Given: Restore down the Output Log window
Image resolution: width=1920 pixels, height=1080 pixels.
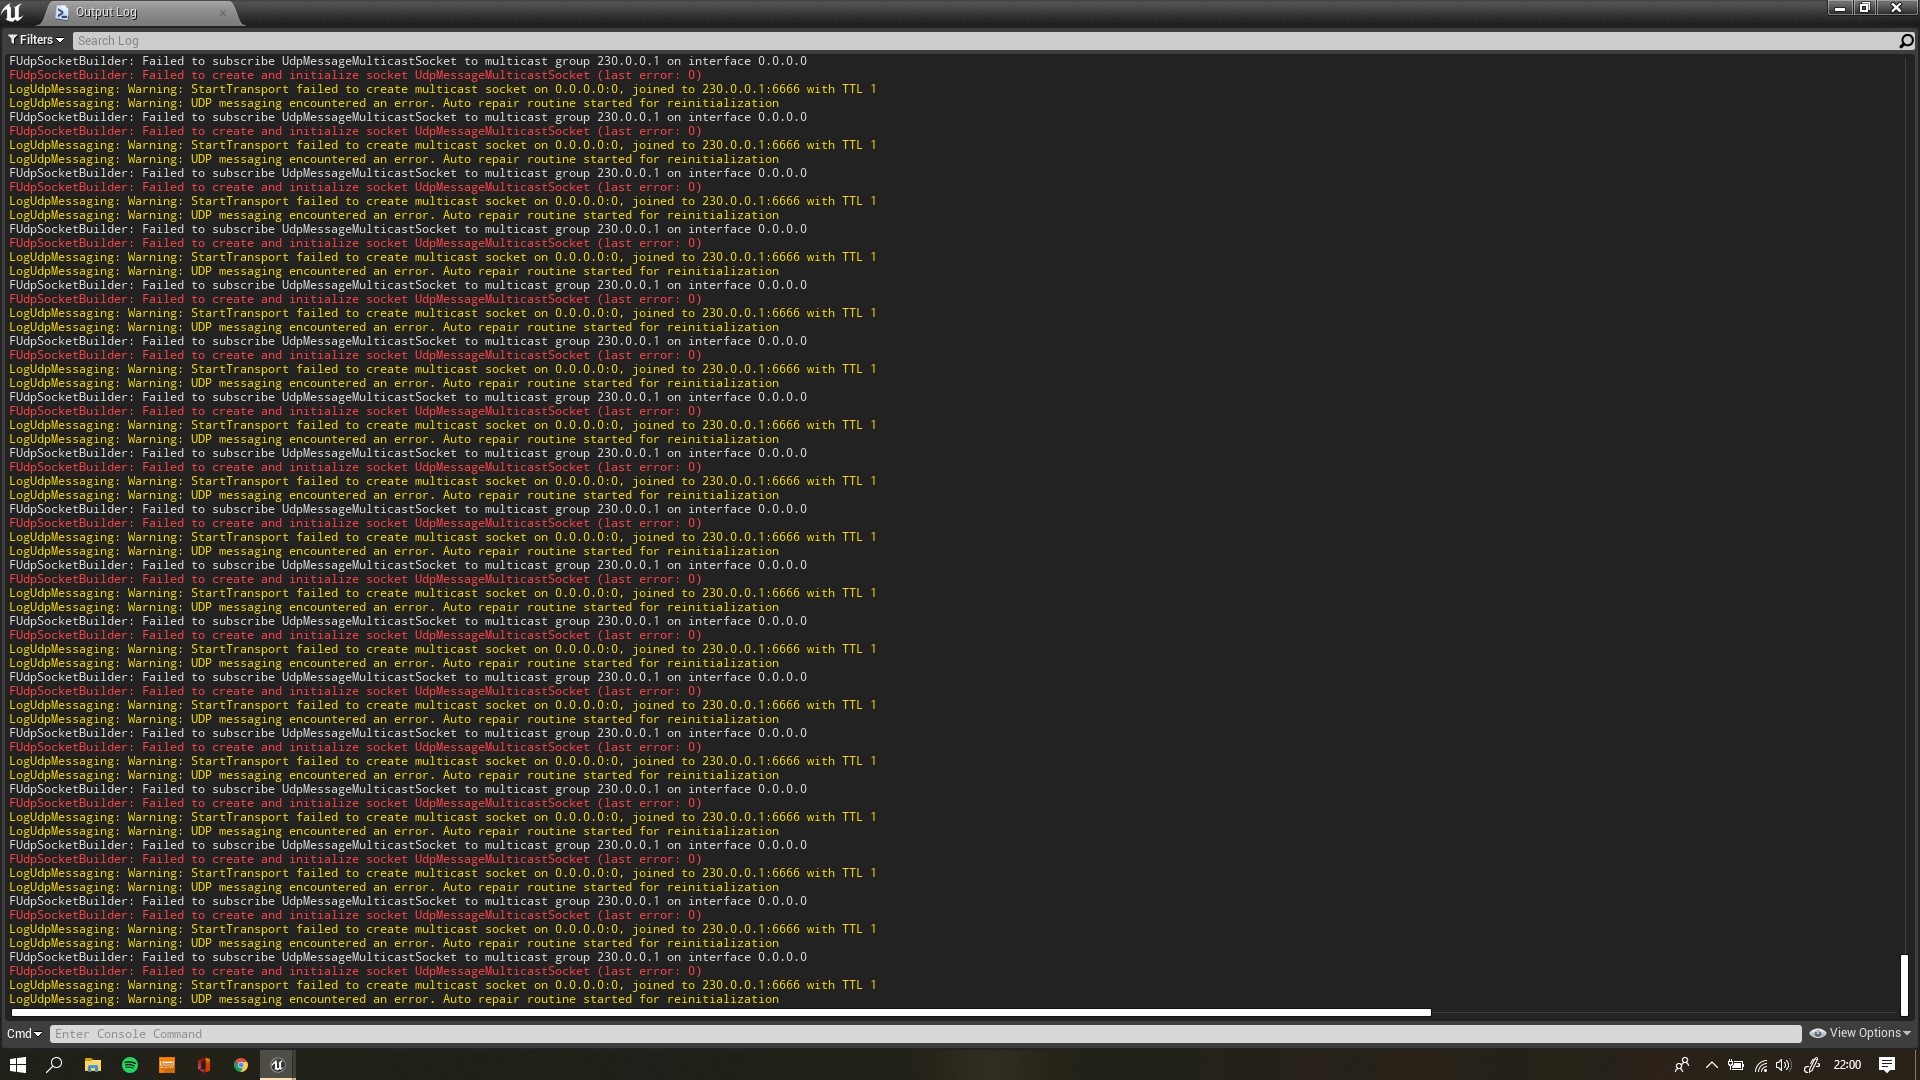Looking at the screenshot, I should pyautogui.click(x=1865, y=8).
